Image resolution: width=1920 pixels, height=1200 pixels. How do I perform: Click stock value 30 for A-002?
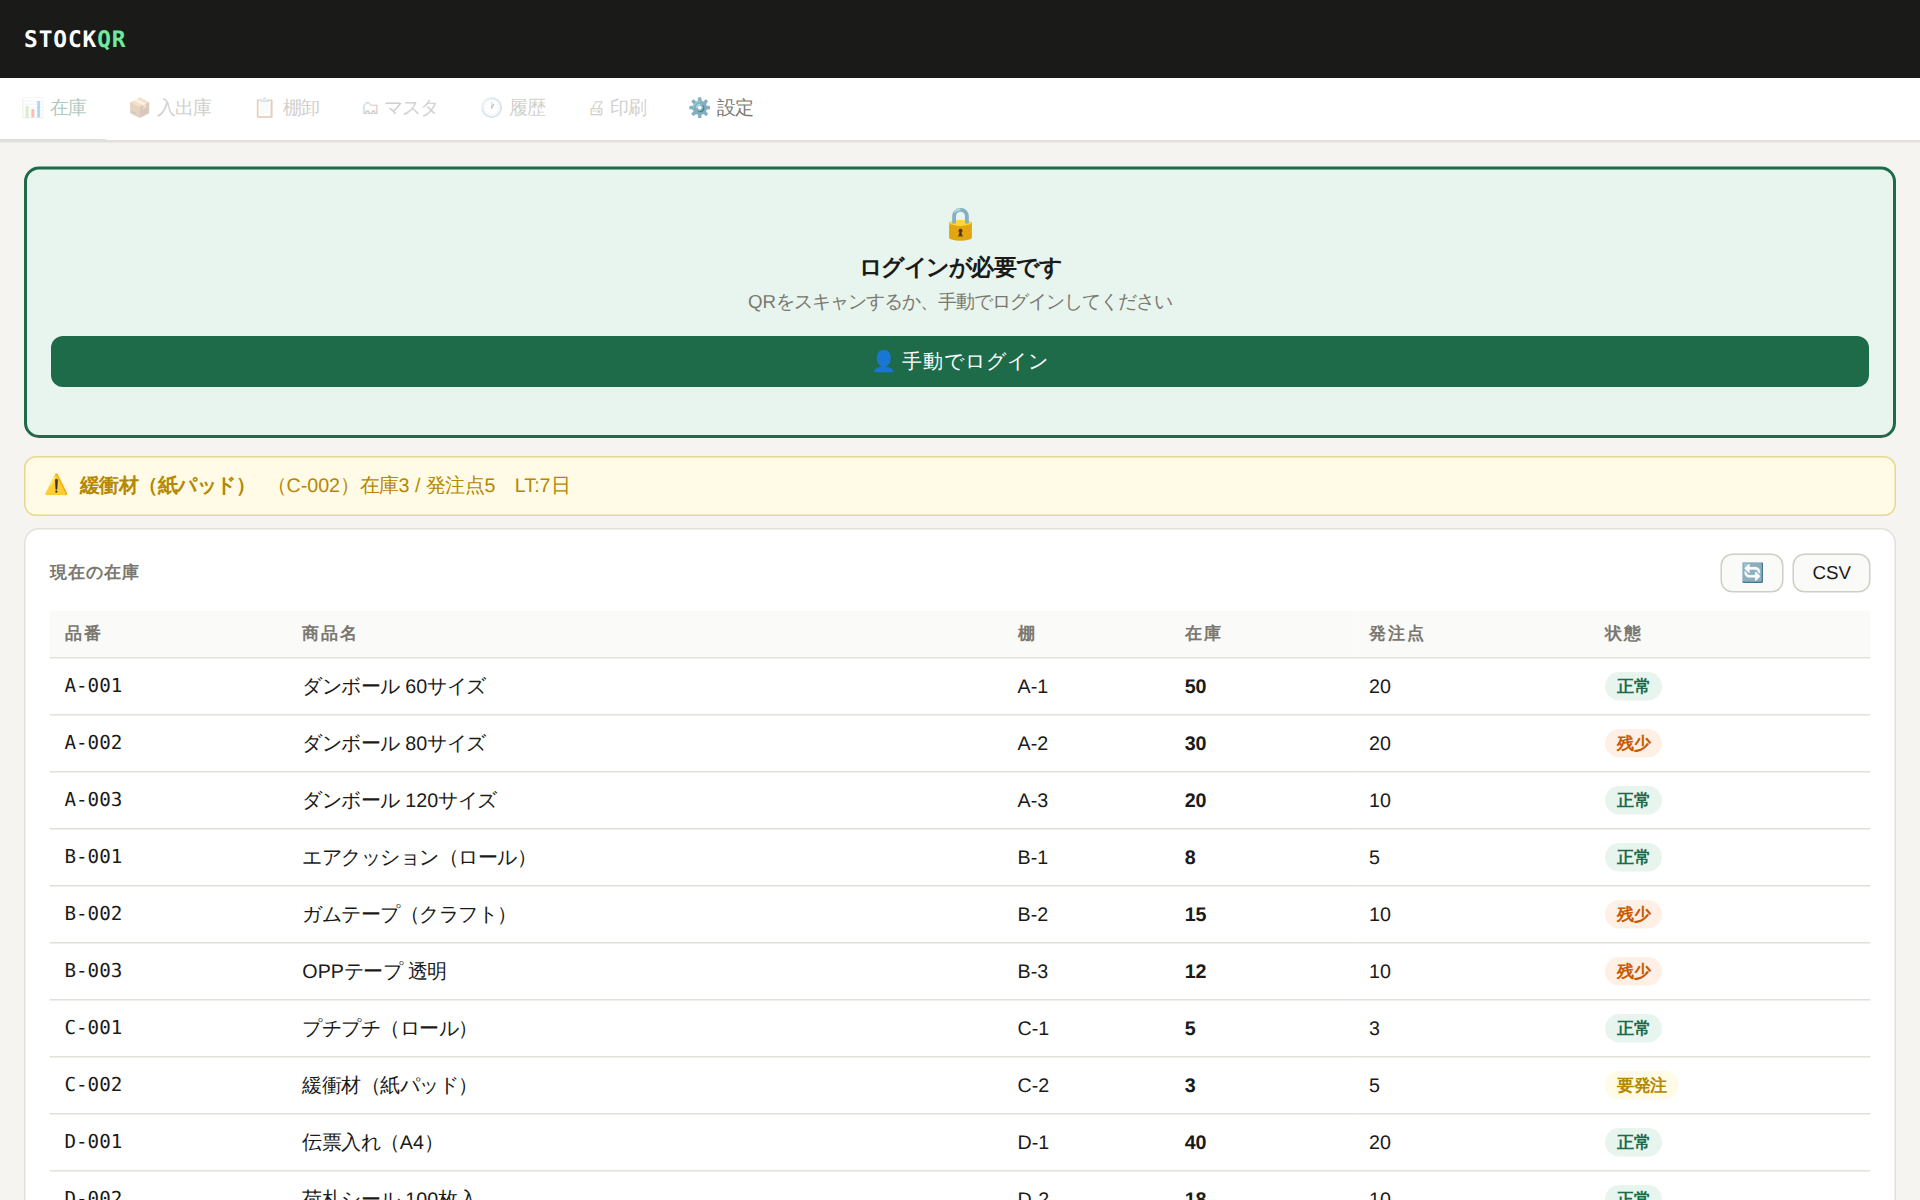[x=1195, y=743]
